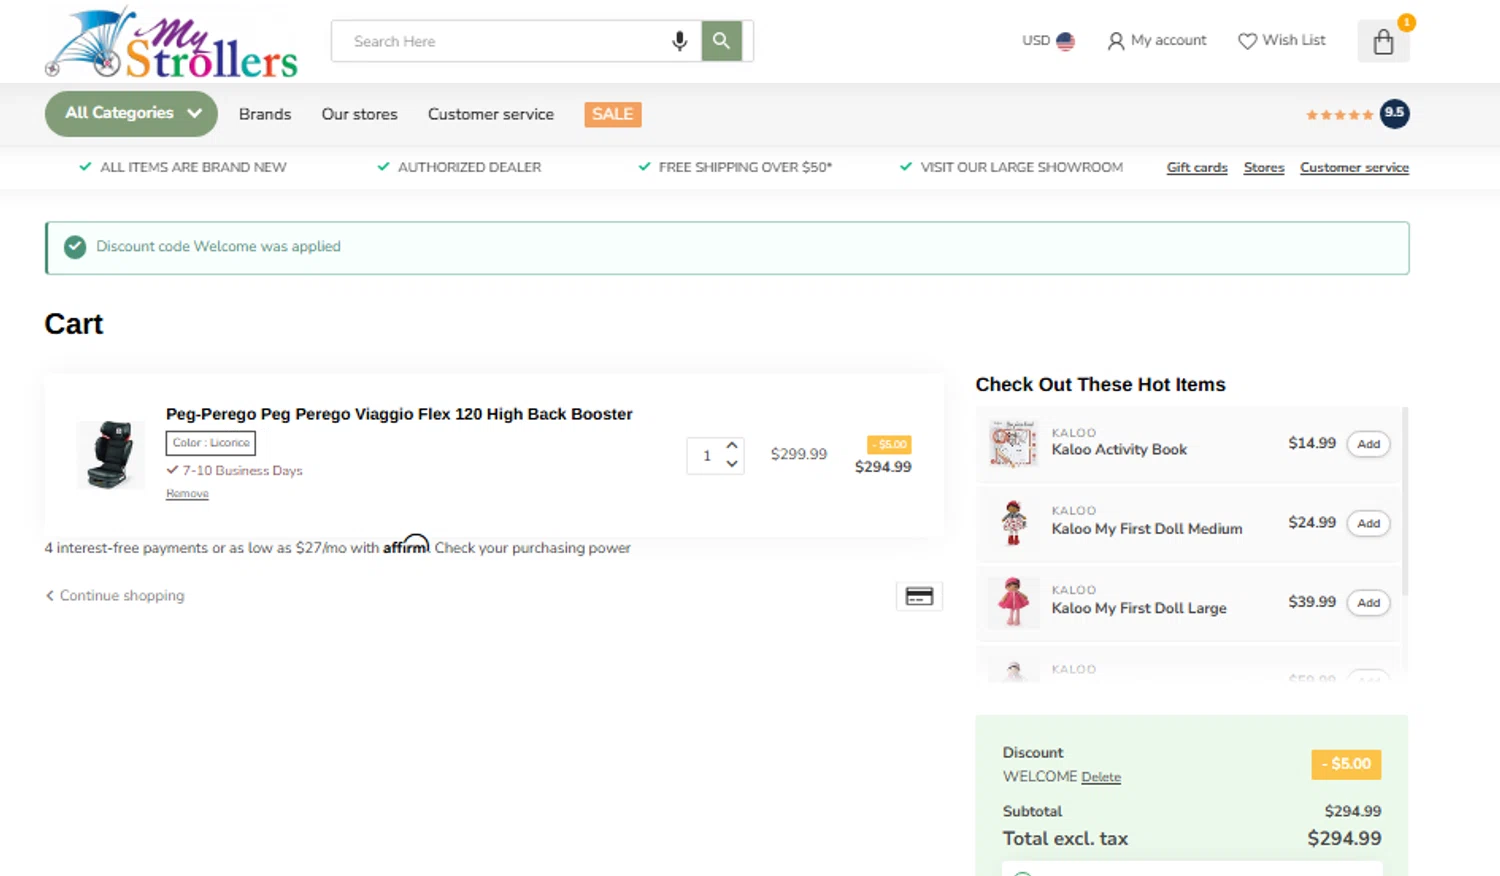The width and height of the screenshot is (1500, 876).
Task: Click Kaloo My First Doll Medium title
Action: click(x=1147, y=529)
